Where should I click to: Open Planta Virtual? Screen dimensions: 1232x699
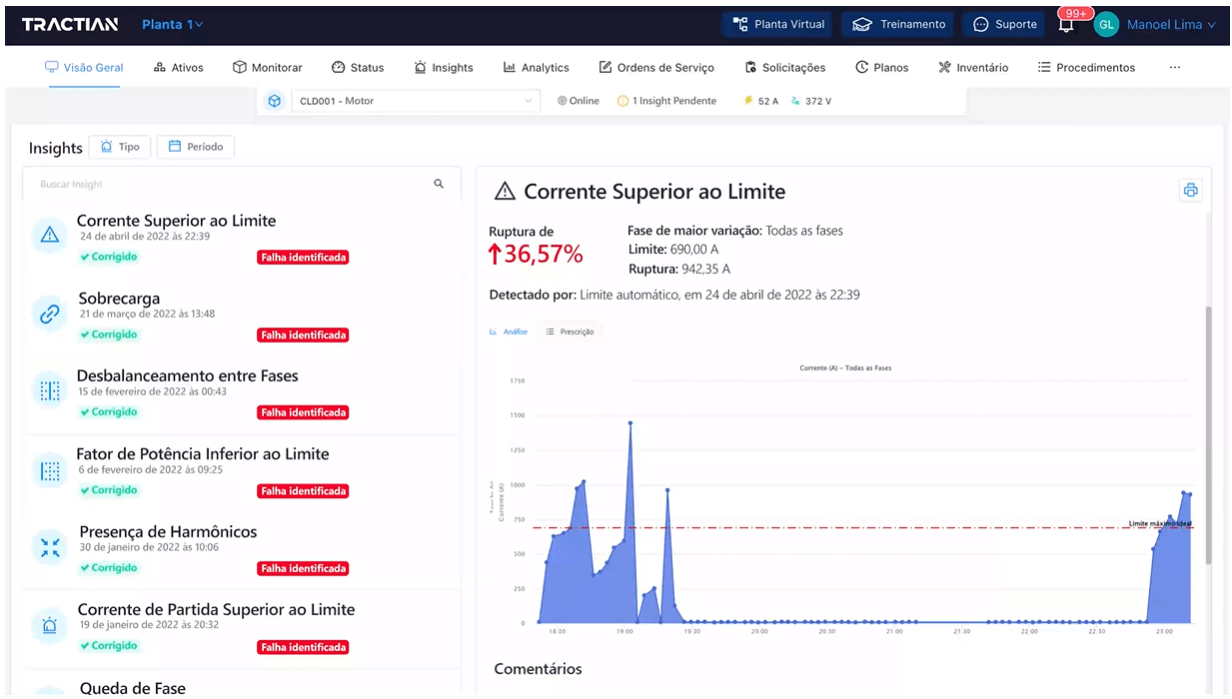(778, 24)
